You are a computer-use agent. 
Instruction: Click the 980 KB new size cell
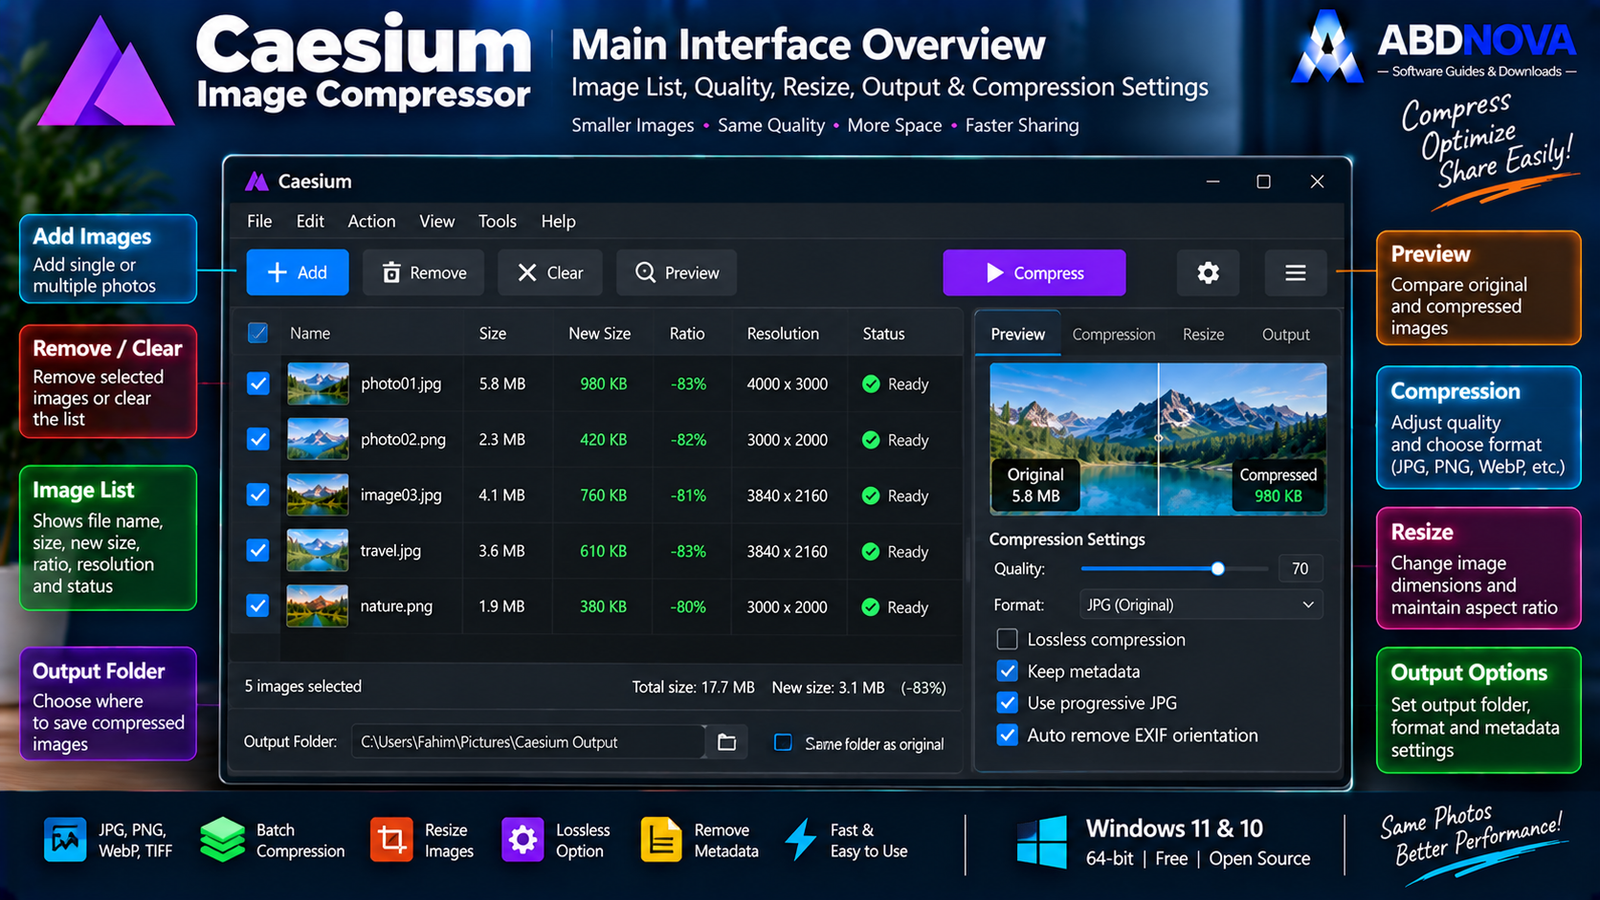[x=604, y=384]
